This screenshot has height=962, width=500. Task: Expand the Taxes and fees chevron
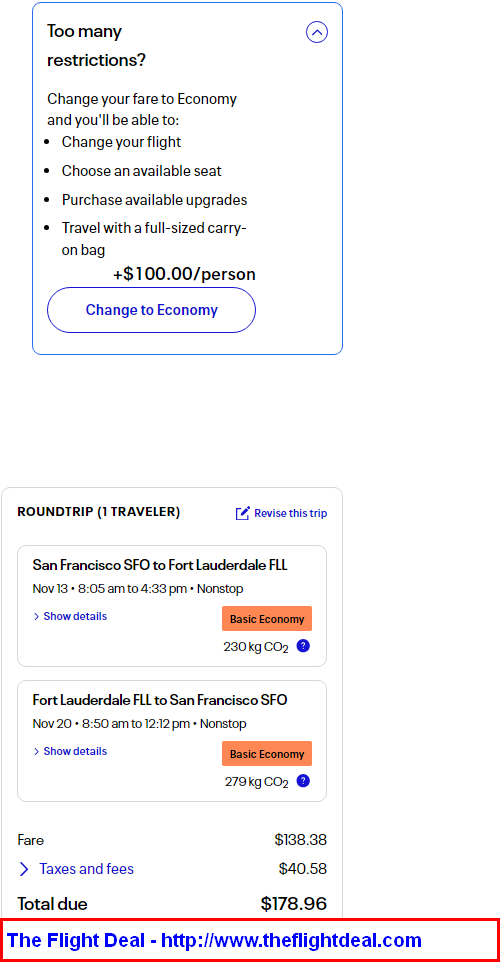pyautogui.click(x=24, y=869)
